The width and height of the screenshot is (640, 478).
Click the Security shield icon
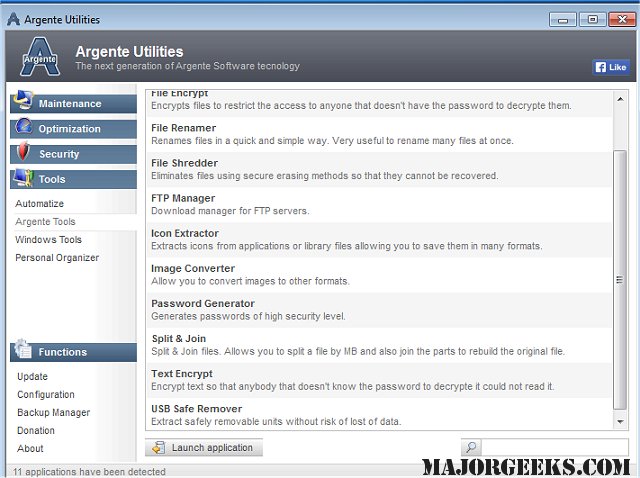(23, 151)
